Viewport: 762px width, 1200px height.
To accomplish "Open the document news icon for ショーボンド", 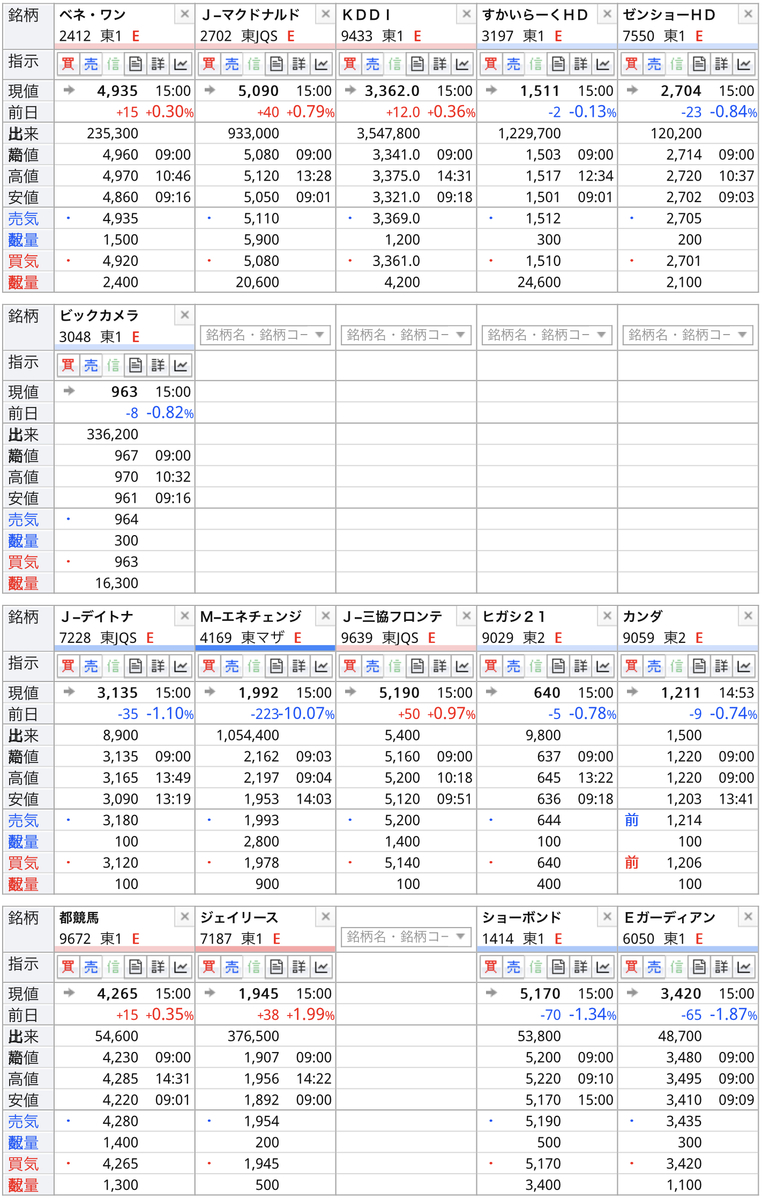I will pyautogui.click(x=558, y=967).
